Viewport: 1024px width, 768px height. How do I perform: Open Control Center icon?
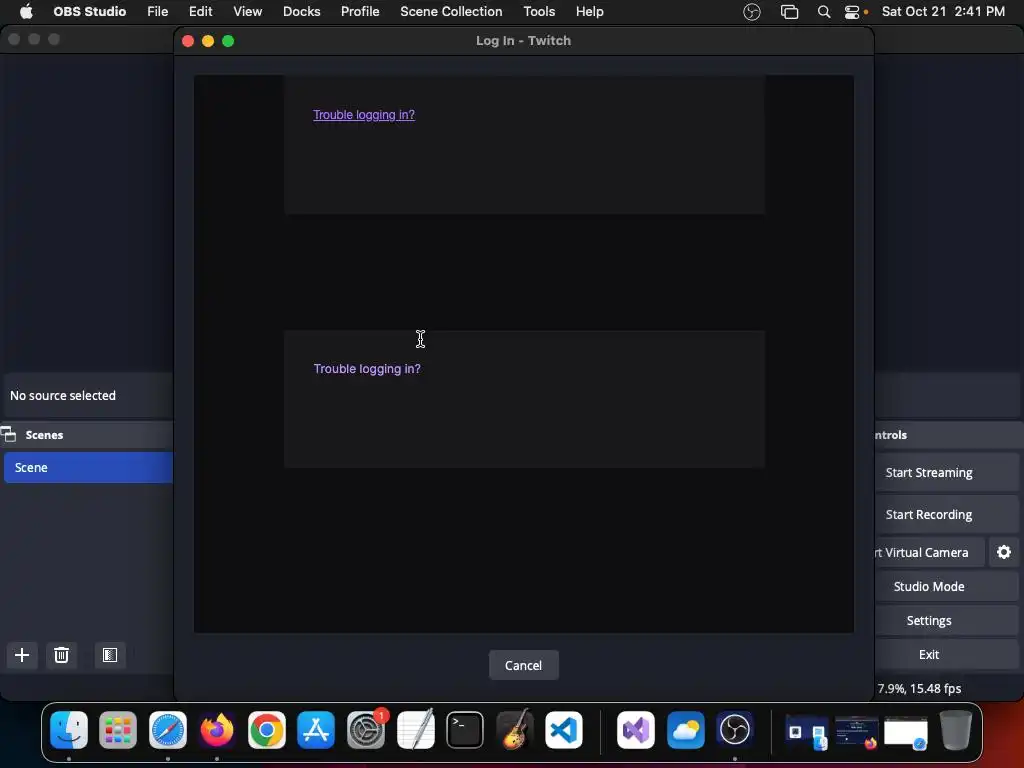852,12
